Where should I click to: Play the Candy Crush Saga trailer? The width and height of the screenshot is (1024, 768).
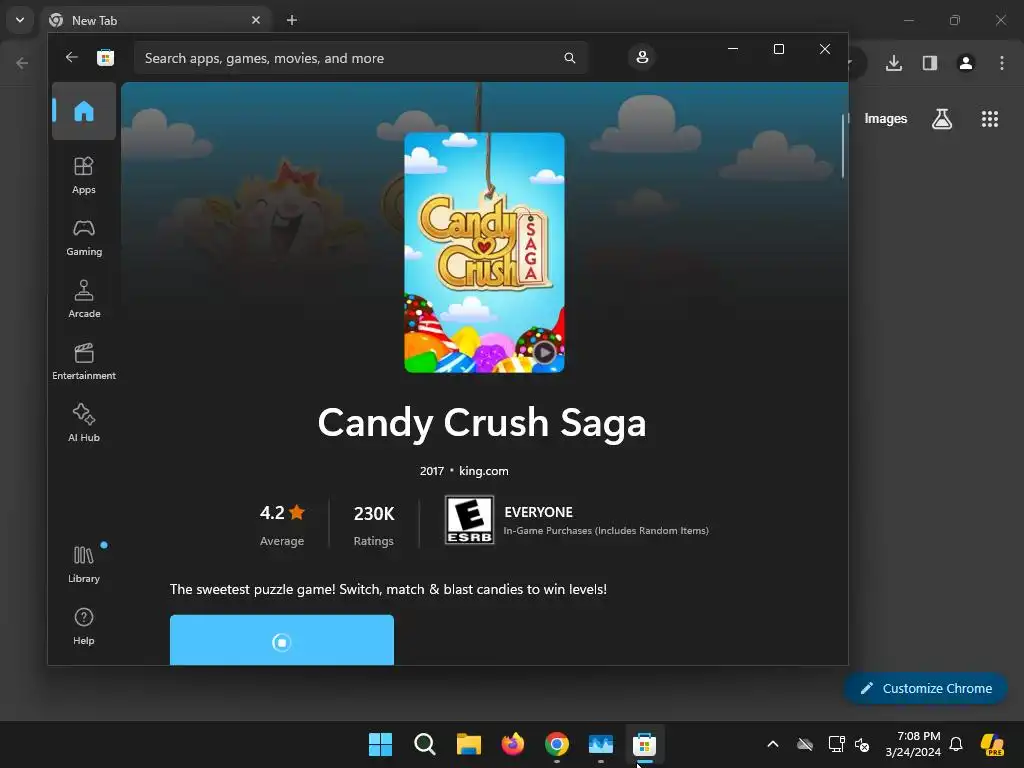pos(544,353)
